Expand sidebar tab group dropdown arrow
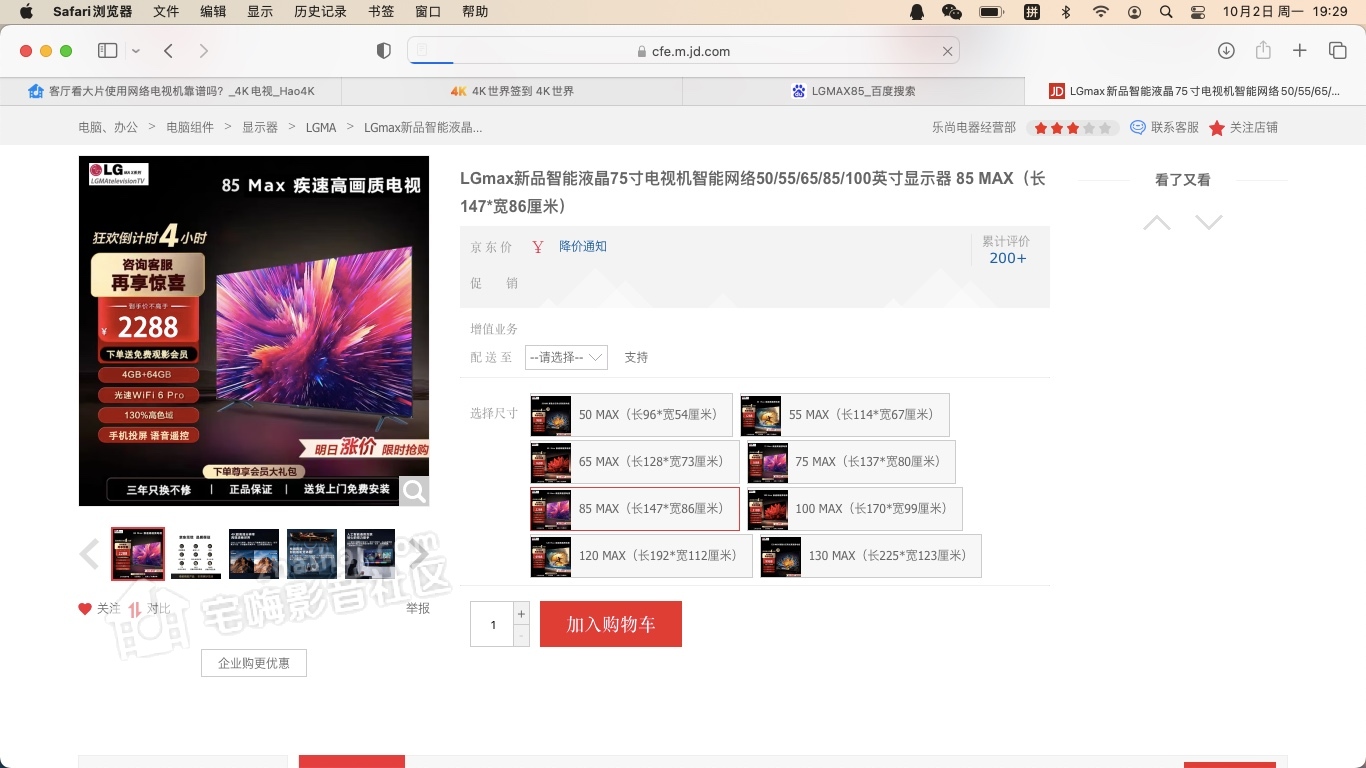The height and width of the screenshot is (768, 1366). [x=136, y=51]
